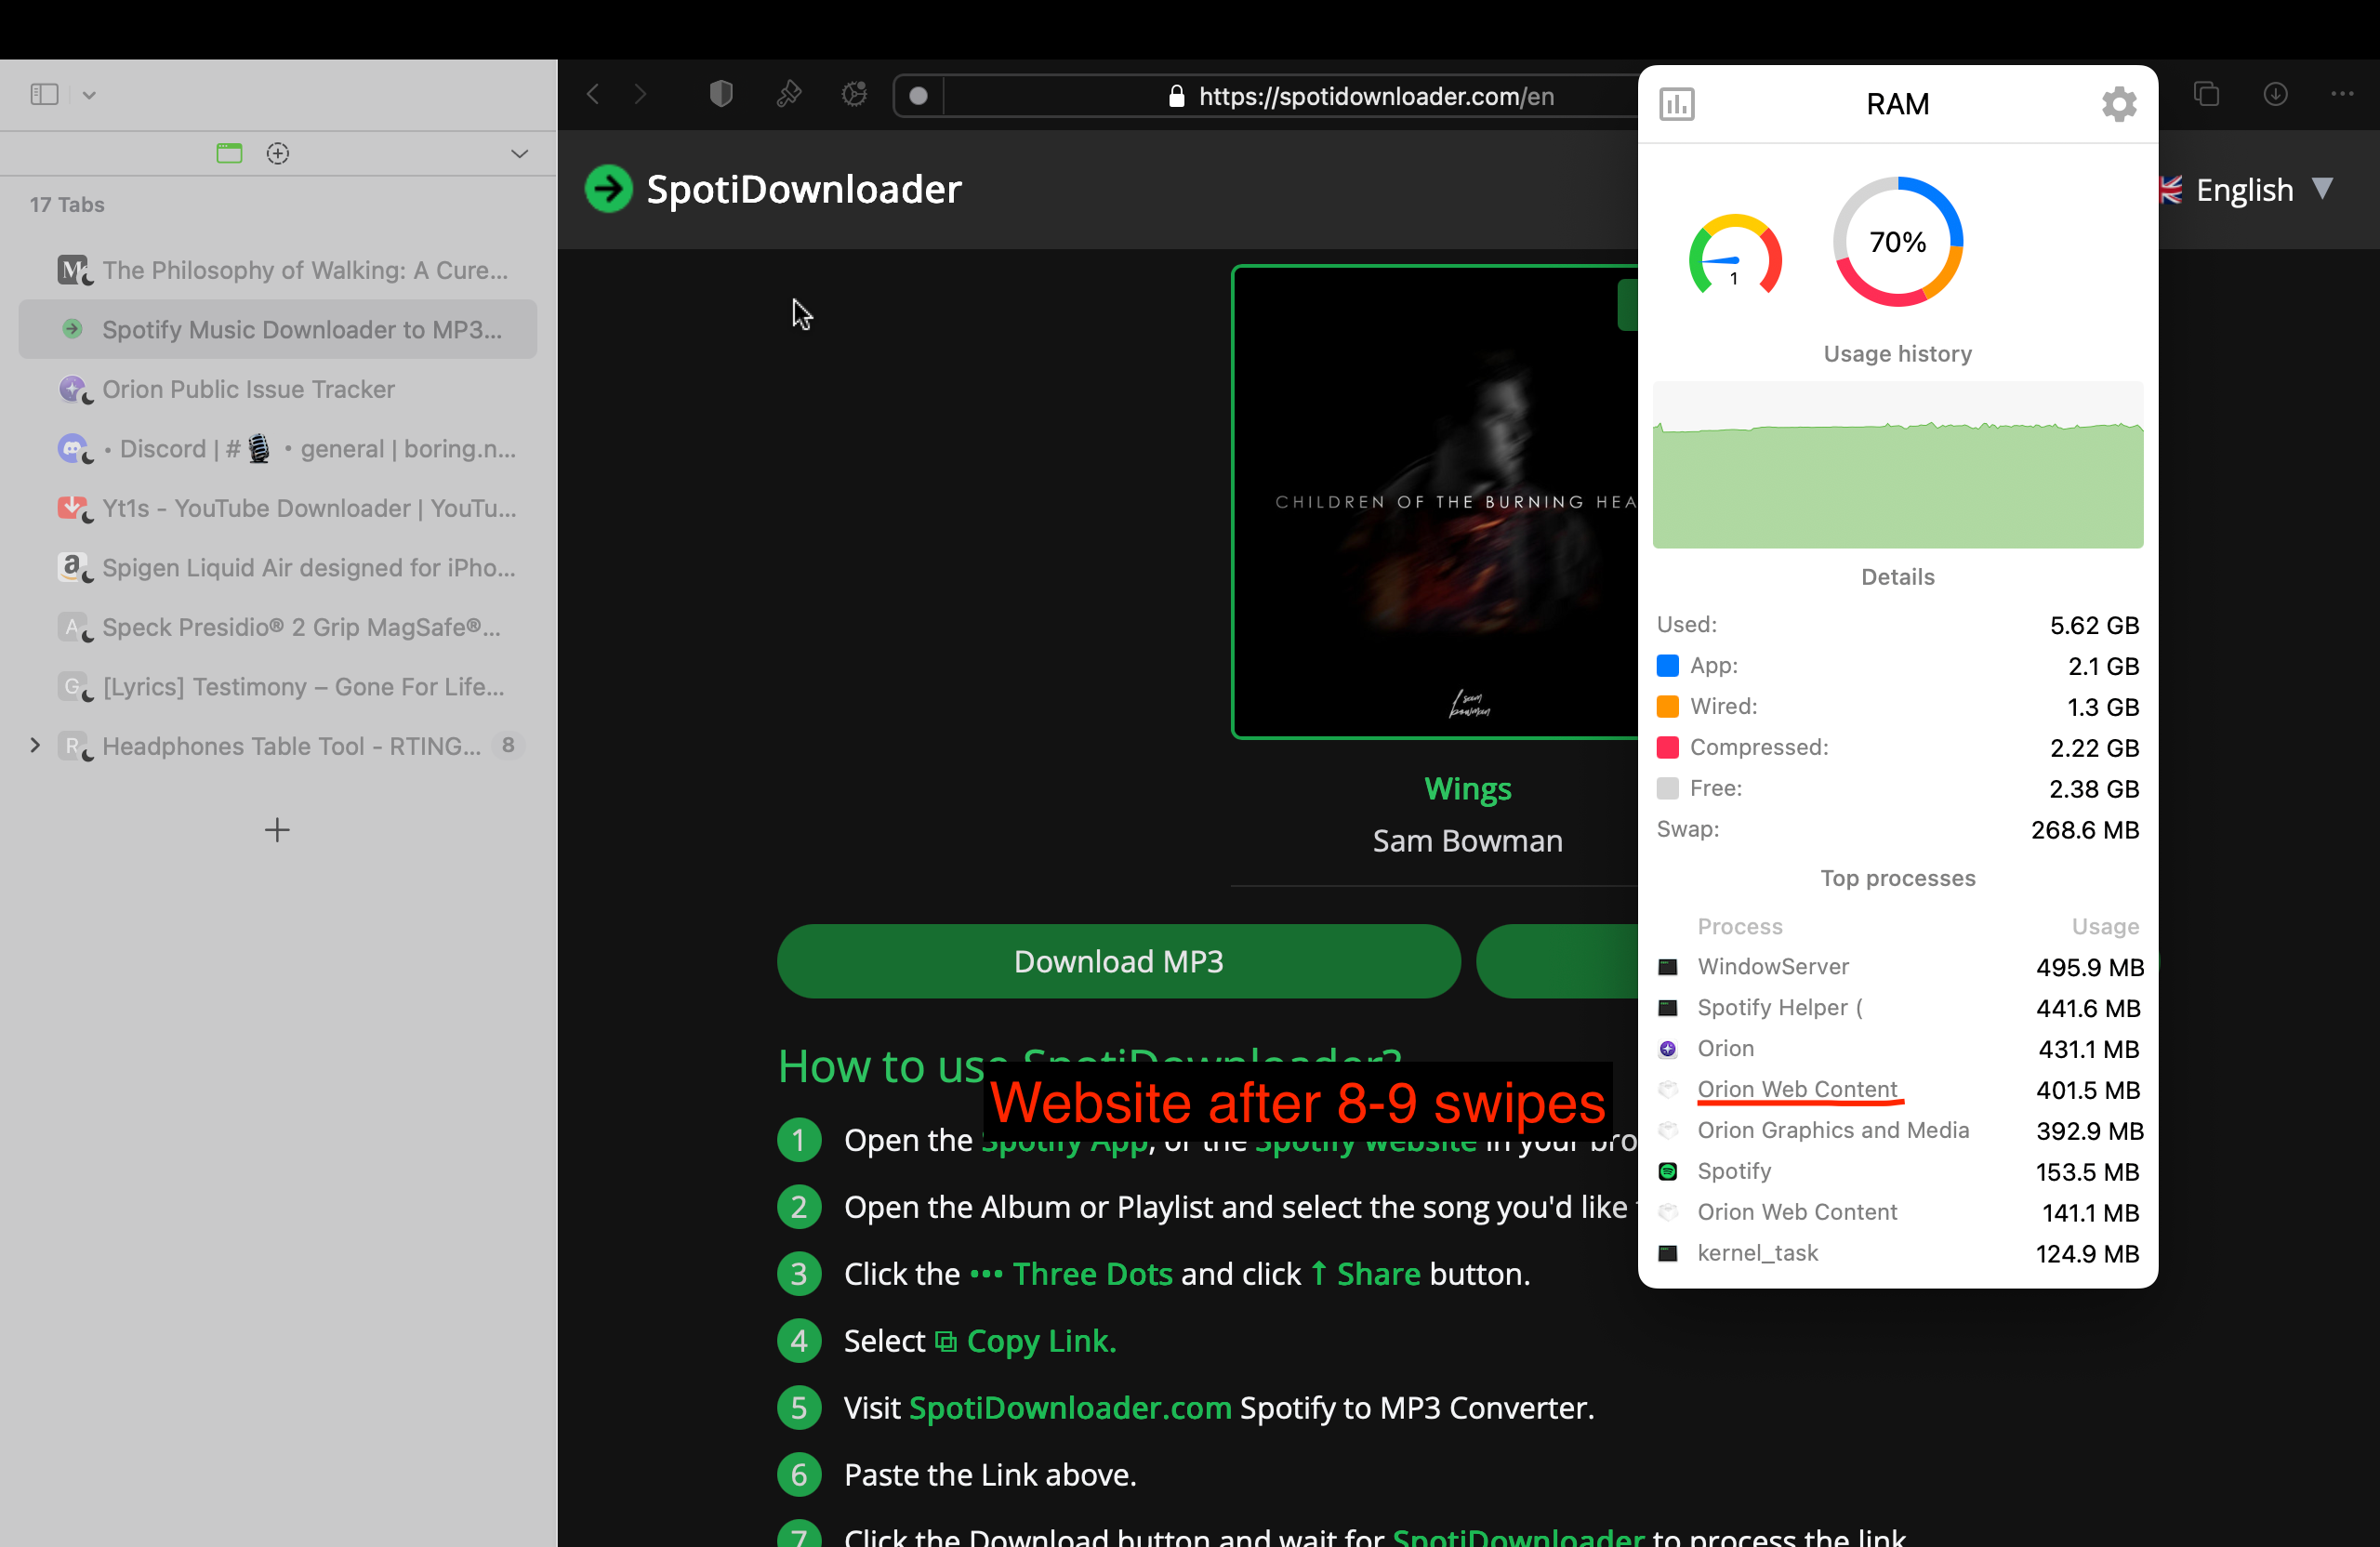Click the paintbrush page tweak icon
Screen dimensions: 2380x1547
(788, 95)
